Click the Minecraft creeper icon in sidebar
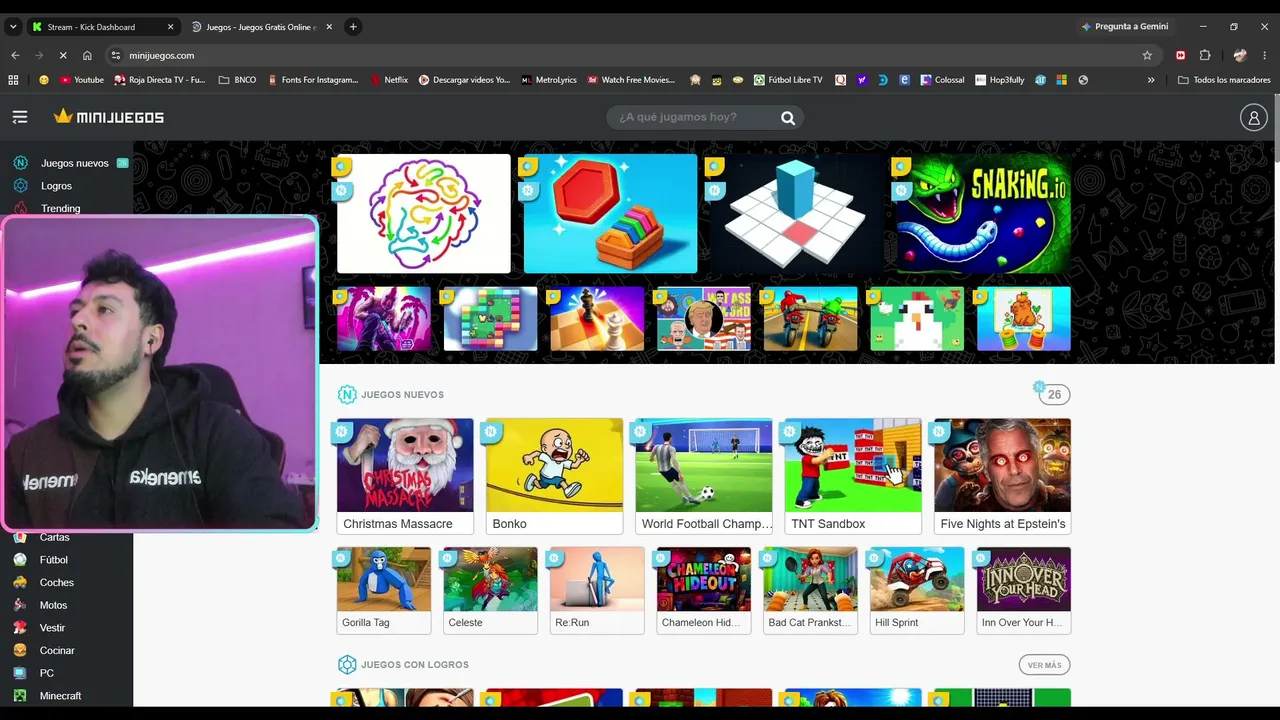 [20, 696]
